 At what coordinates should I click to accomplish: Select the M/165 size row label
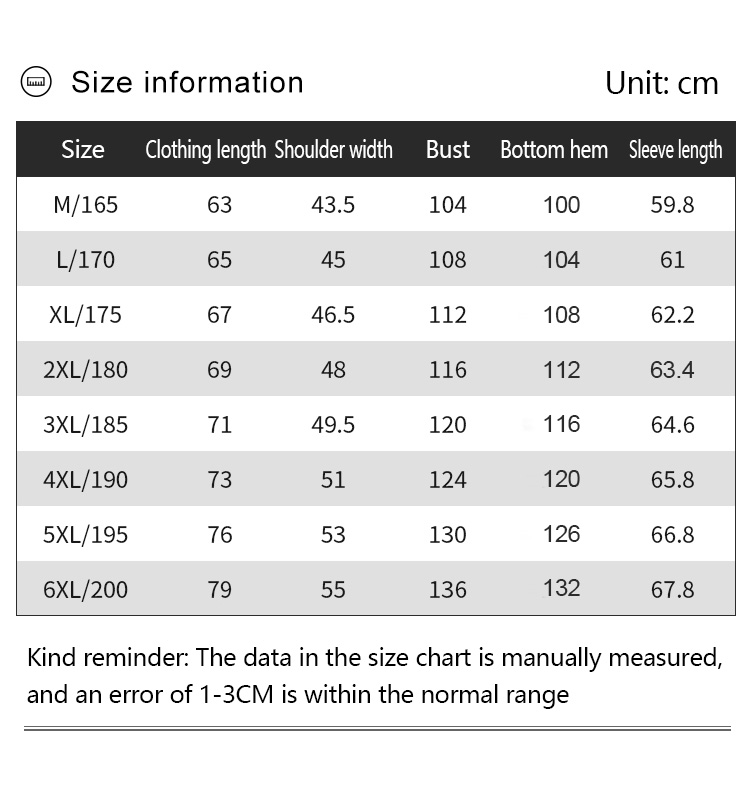point(85,205)
